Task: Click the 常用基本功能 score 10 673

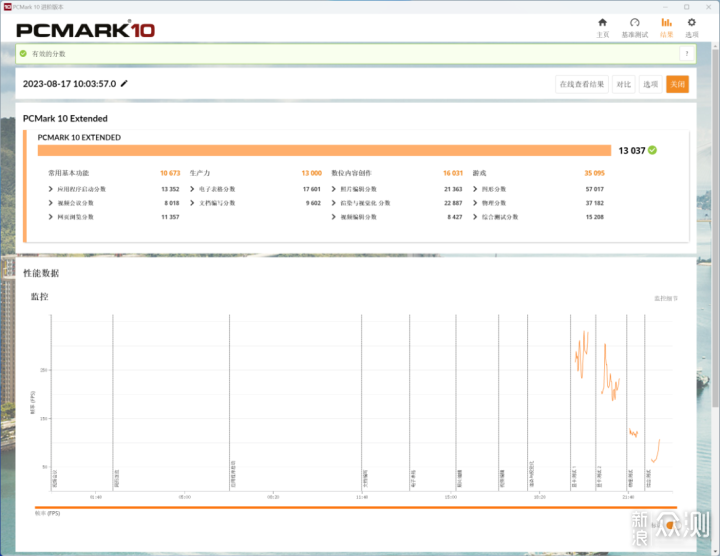Action: (170, 173)
